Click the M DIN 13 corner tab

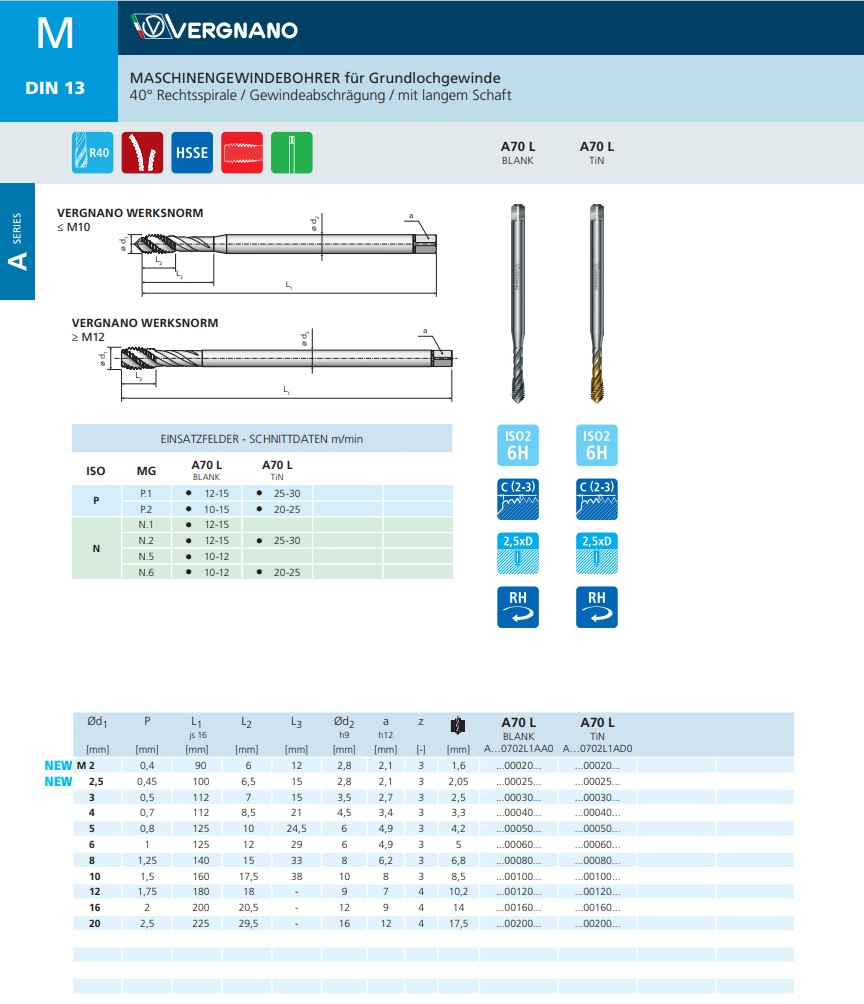[55, 60]
